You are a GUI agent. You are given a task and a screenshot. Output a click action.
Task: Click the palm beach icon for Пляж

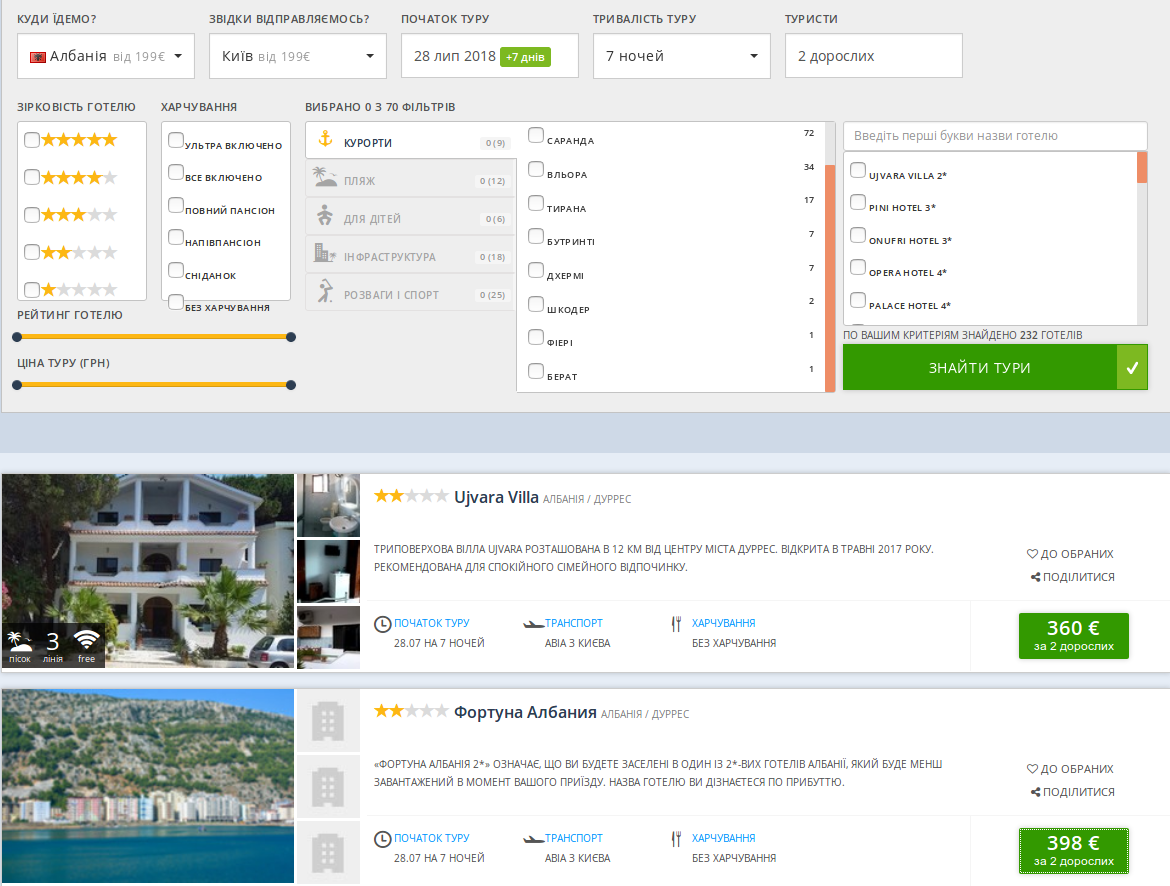pos(324,179)
